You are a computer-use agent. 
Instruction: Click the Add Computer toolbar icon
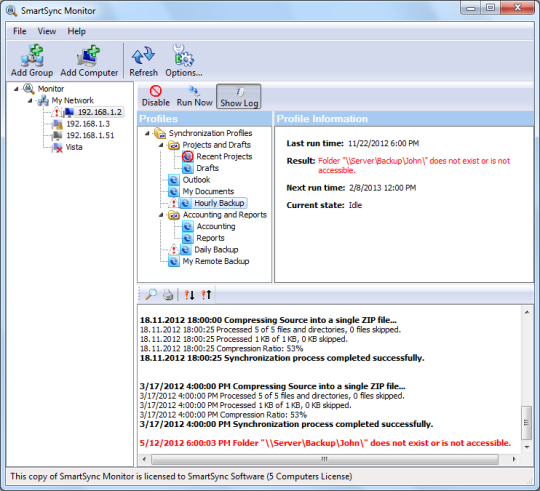point(89,61)
